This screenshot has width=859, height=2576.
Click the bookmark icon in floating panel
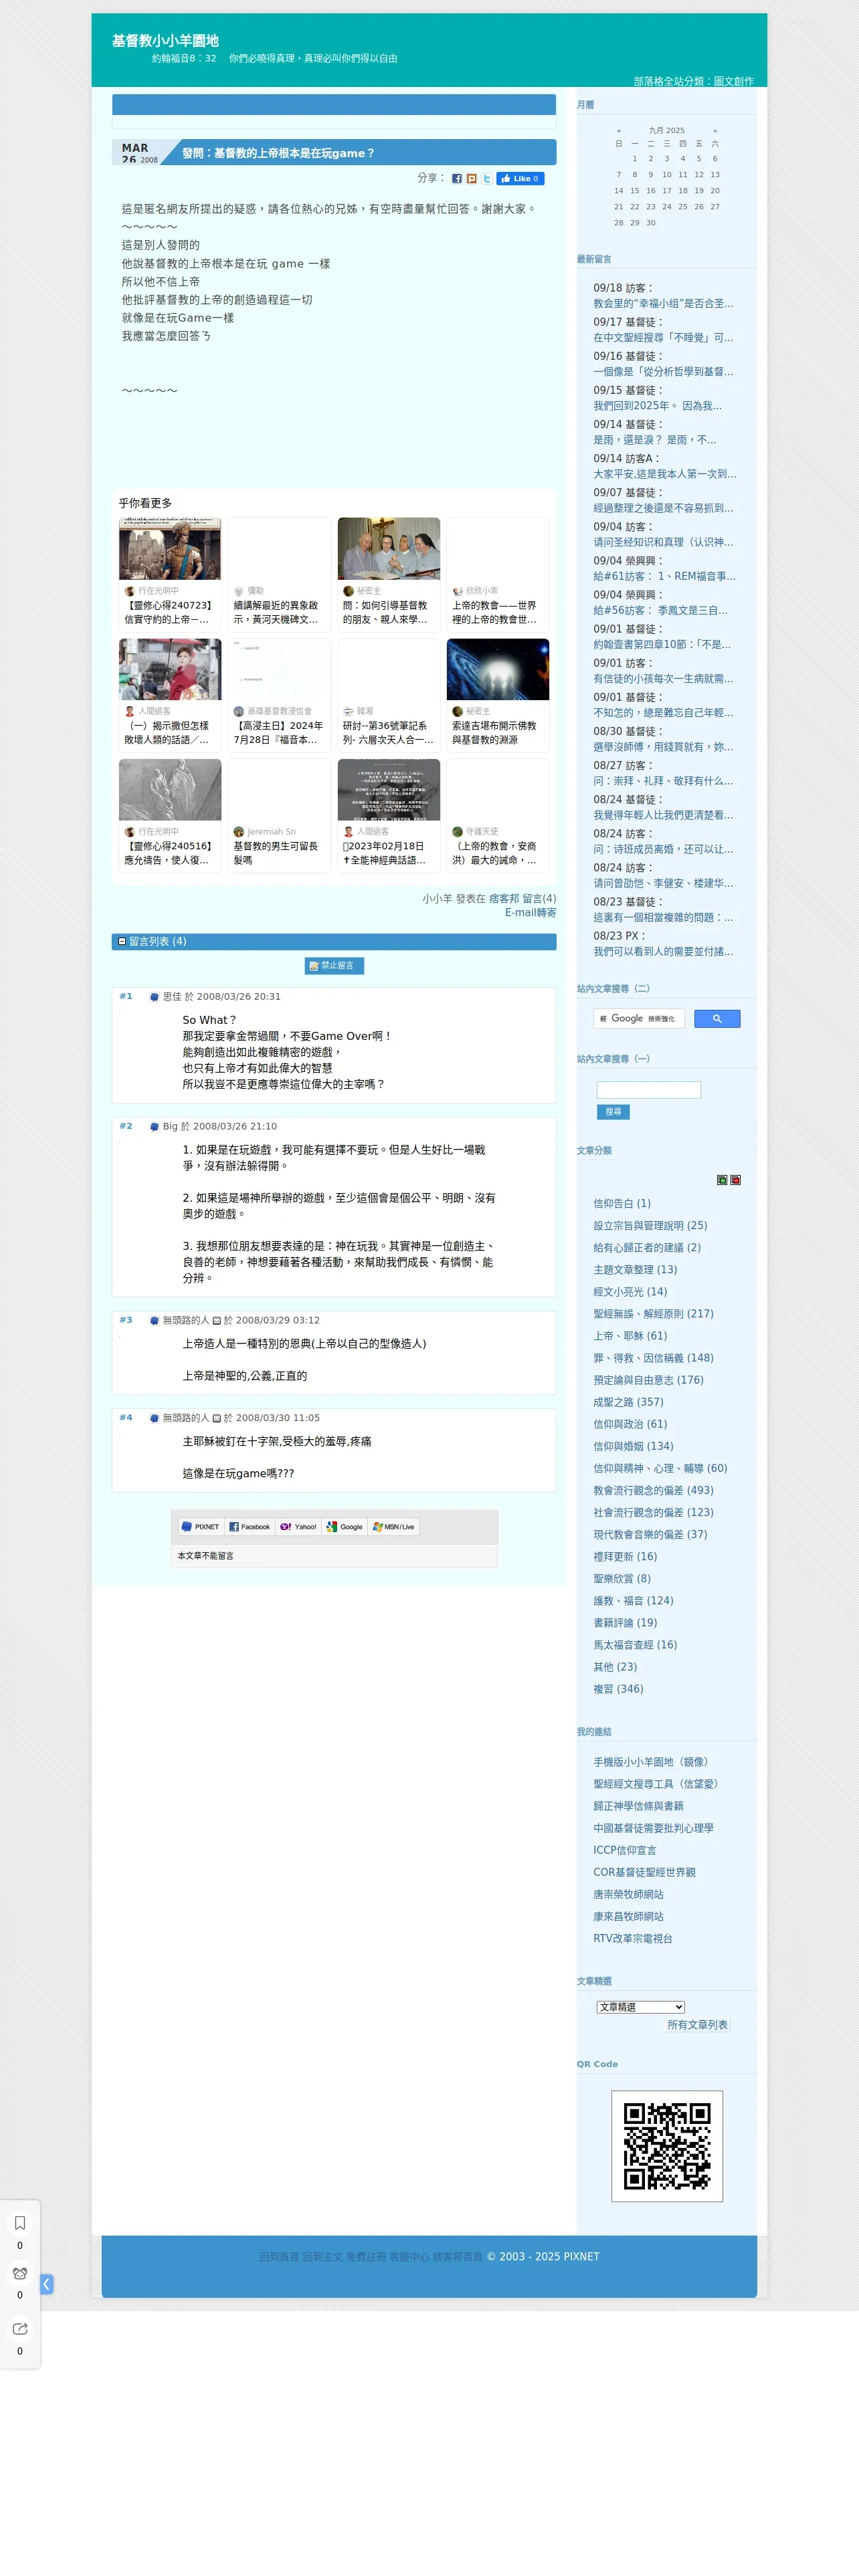pyautogui.click(x=20, y=2223)
